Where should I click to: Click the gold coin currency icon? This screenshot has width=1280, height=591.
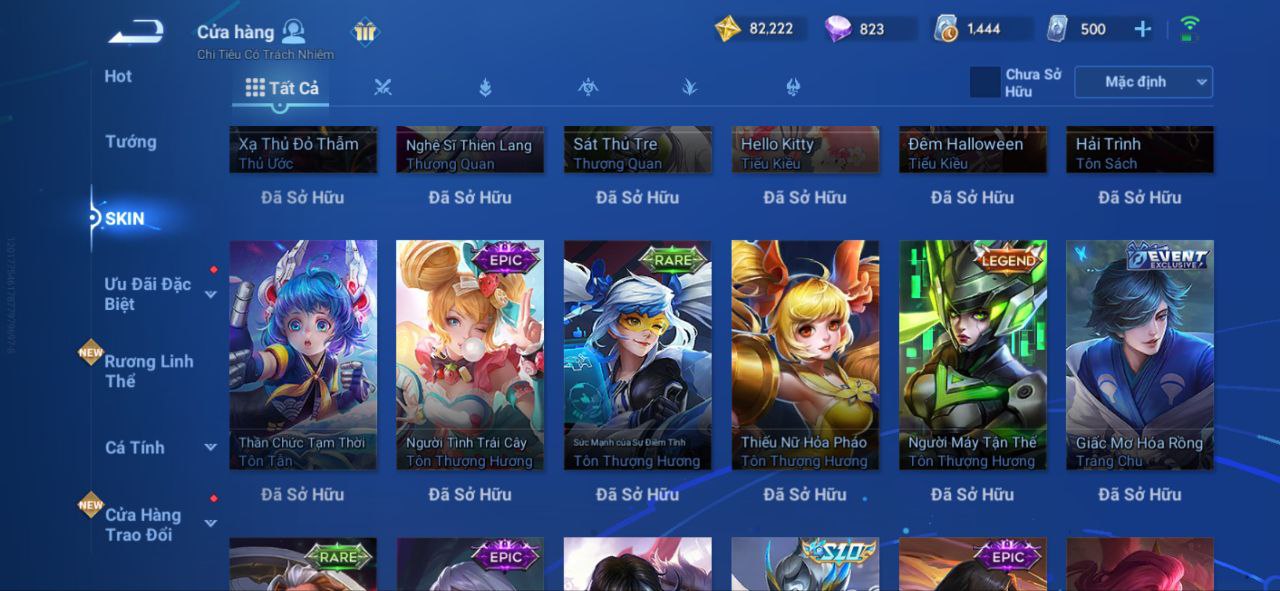[728, 29]
